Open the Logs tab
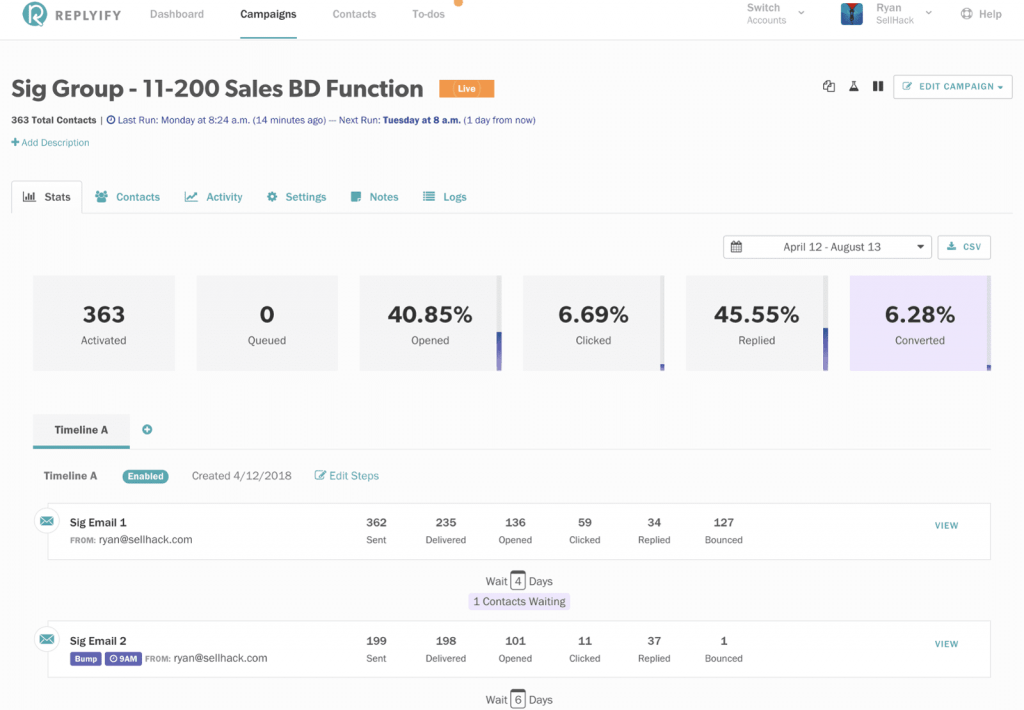 point(445,197)
